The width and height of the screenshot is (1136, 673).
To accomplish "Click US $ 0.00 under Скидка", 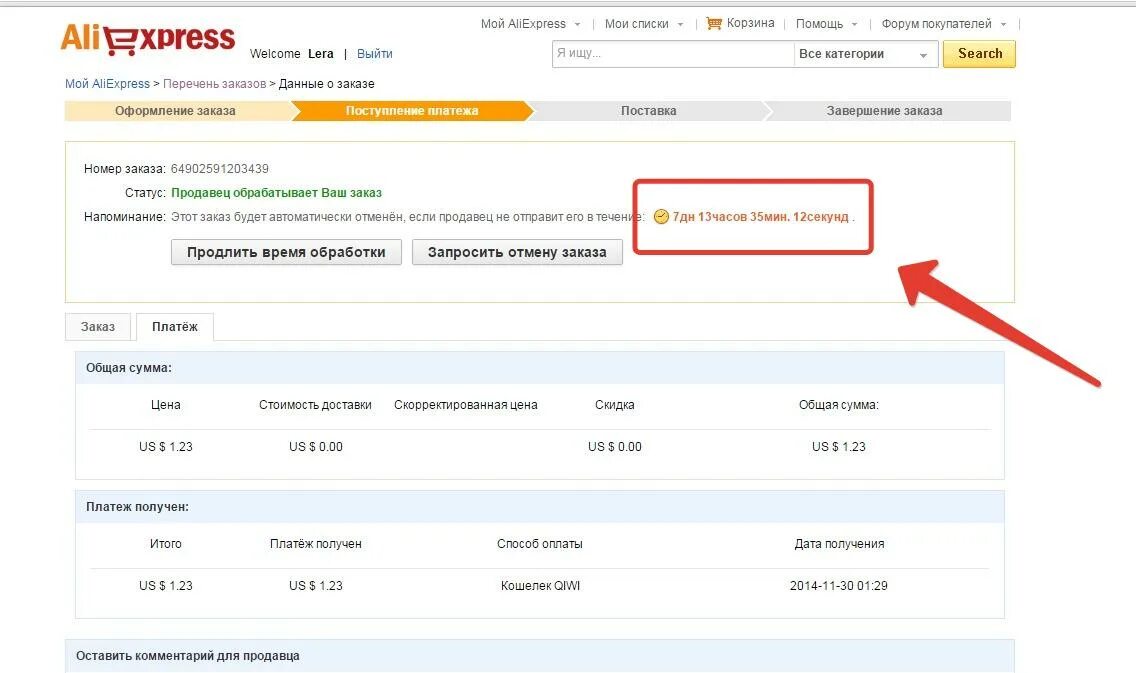I will [x=614, y=447].
